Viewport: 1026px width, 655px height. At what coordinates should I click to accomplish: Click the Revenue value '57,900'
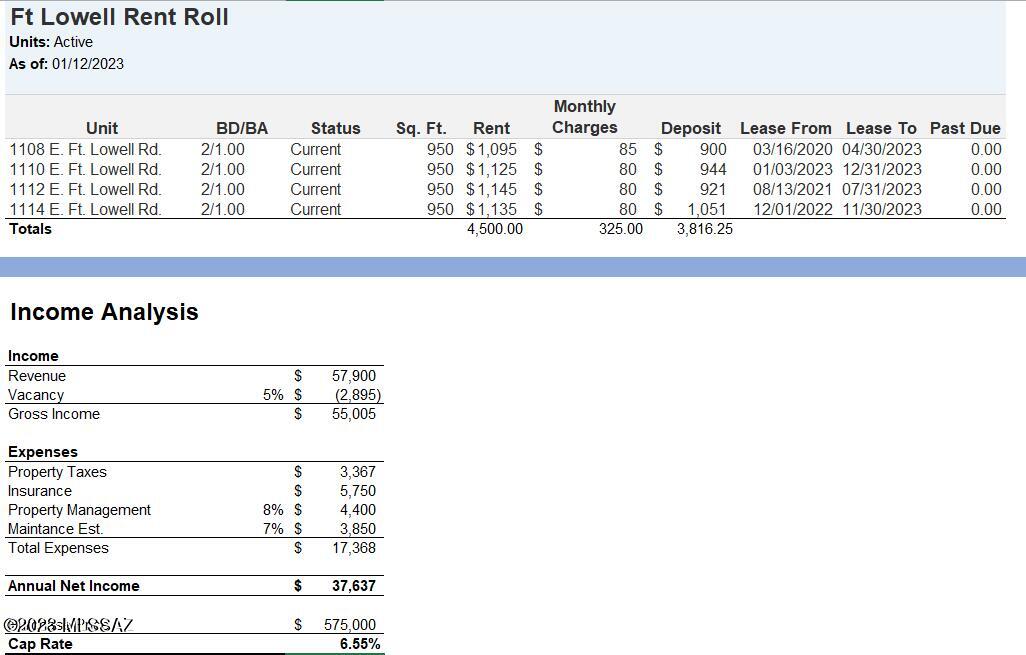(354, 376)
